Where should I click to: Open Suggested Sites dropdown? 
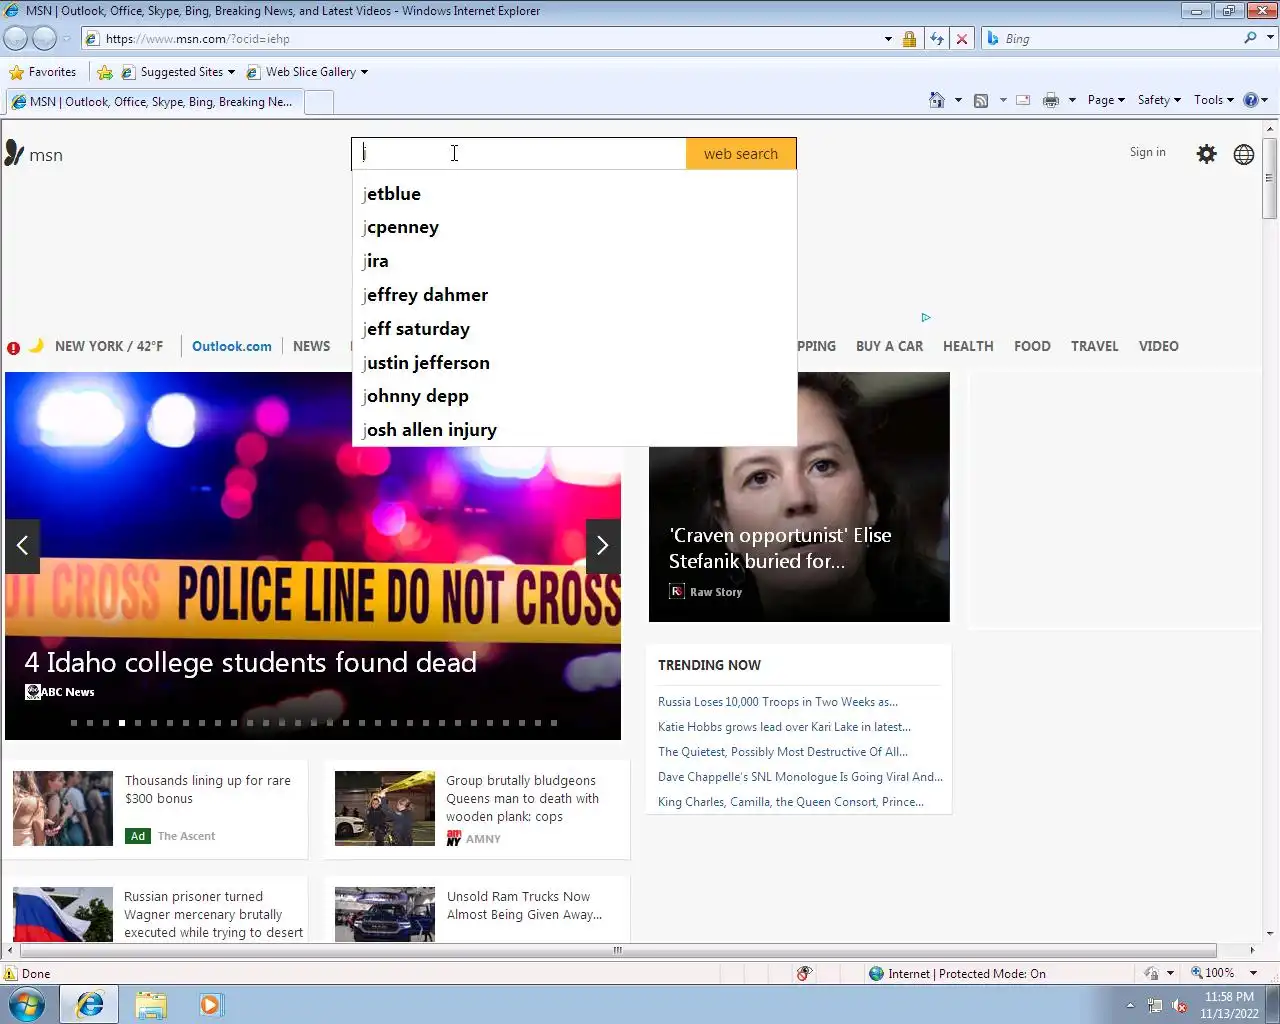231,72
